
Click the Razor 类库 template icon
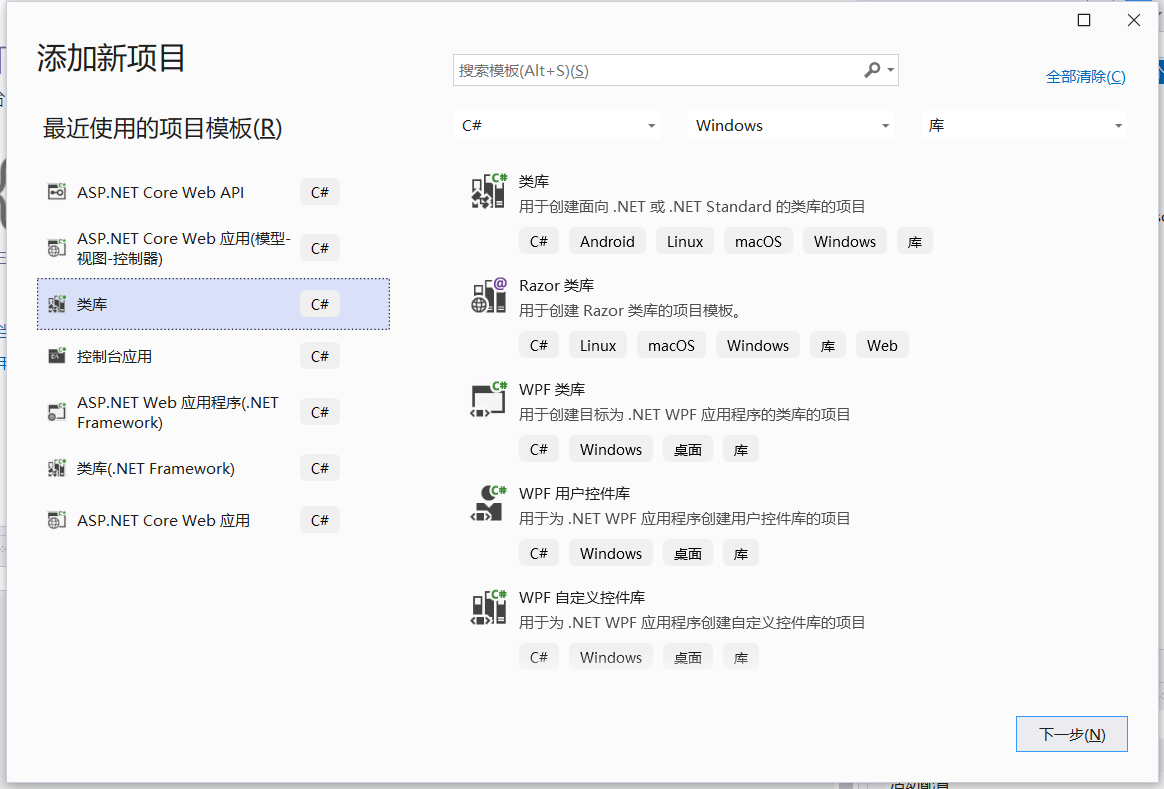(488, 295)
